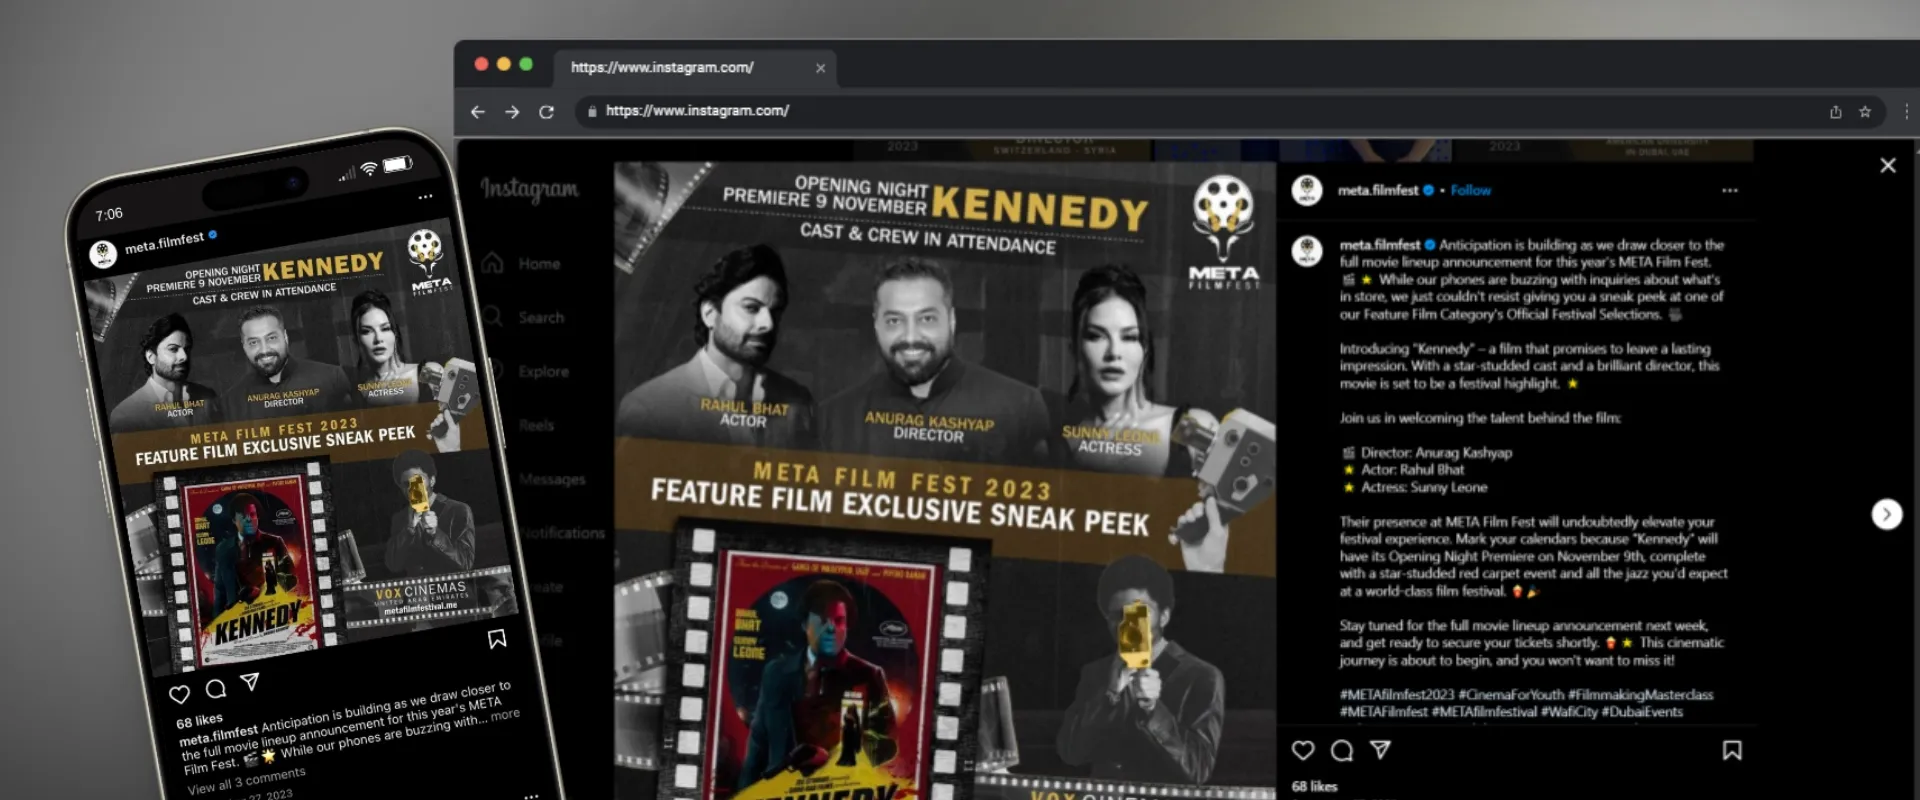Save post with the bookmark icon
This screenshot has height=800, width=1920.
[x=1732, y=750]
